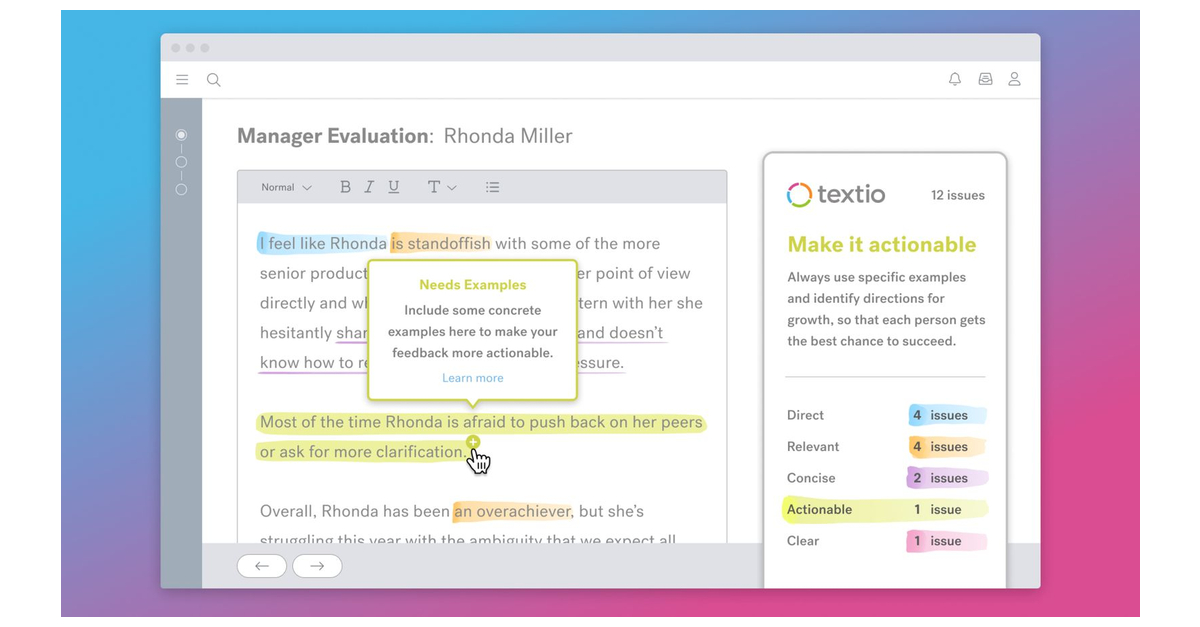Open the inbox tray icon
Viewport: 1200px width, 627px height.
985,80
